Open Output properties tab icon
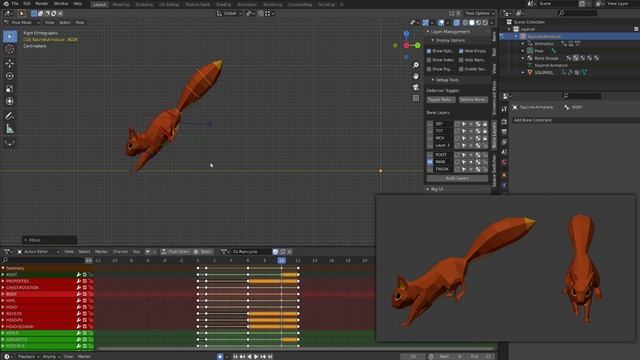640x360 pixels. [x=504, y=132]
